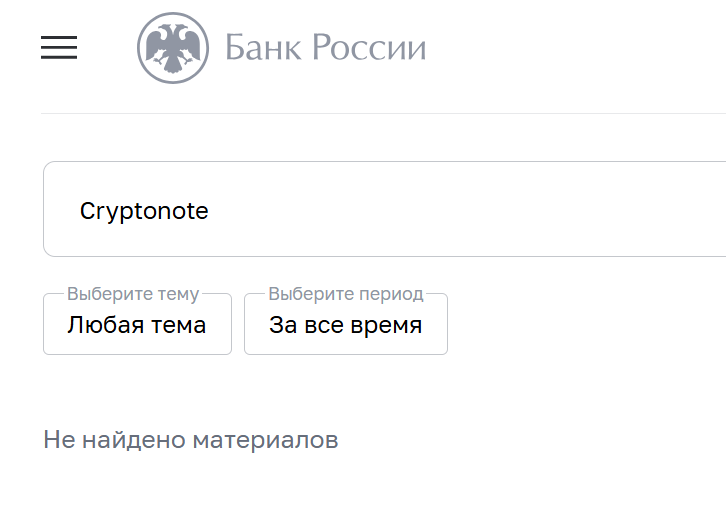Click the 'Банк России' wordmark

(x=325, y=48)
